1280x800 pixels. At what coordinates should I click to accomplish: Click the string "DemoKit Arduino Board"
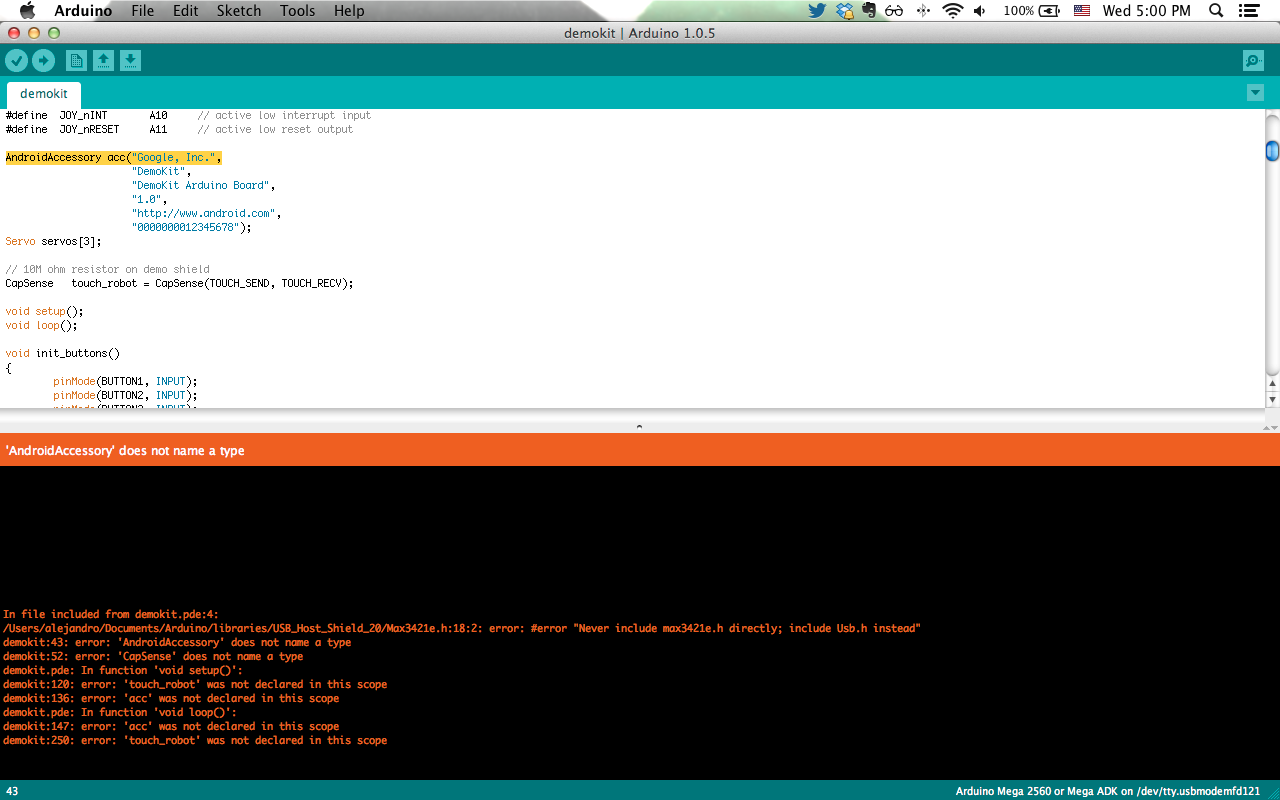[x=200, y=186]
